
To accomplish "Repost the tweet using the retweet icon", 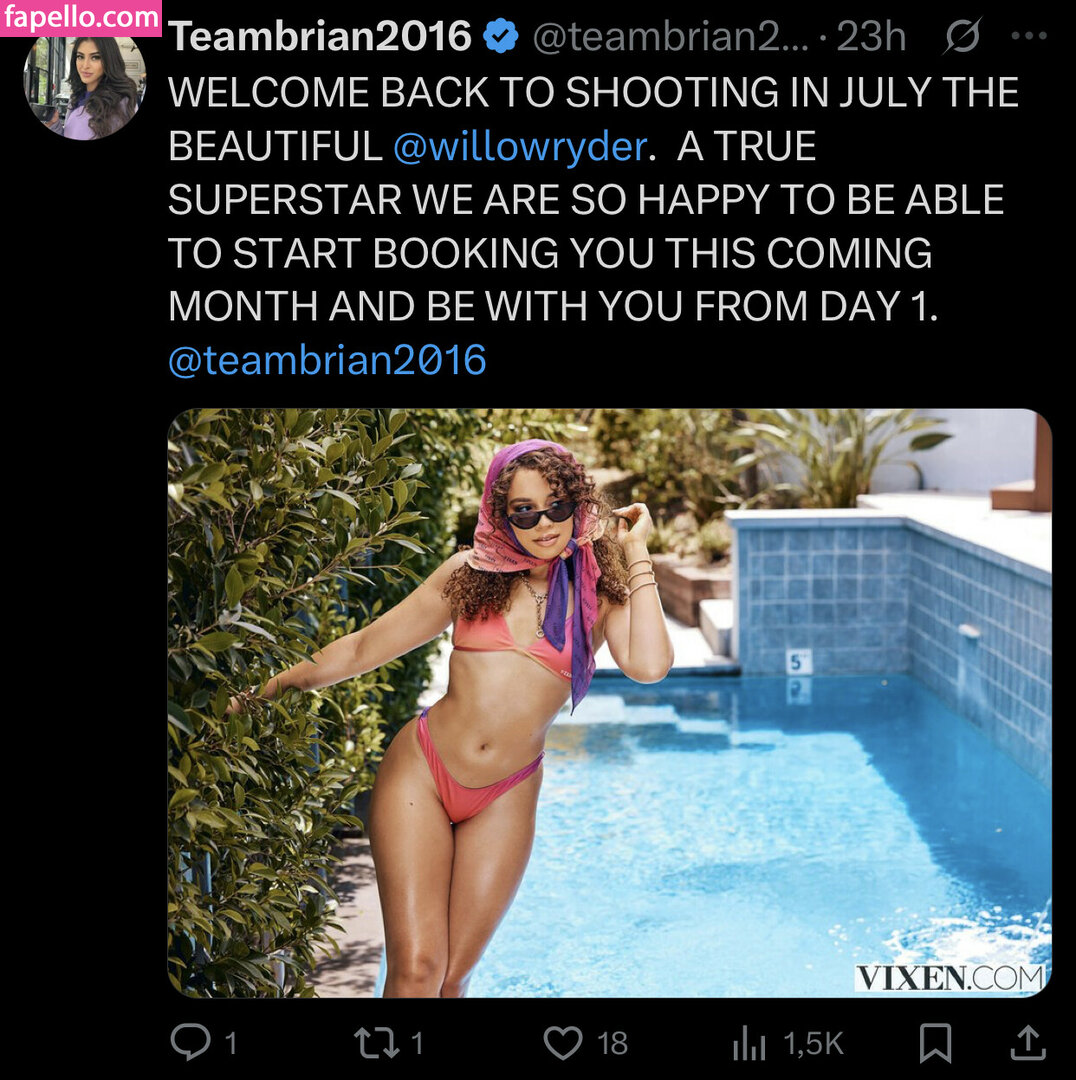I will (376, 1043).
